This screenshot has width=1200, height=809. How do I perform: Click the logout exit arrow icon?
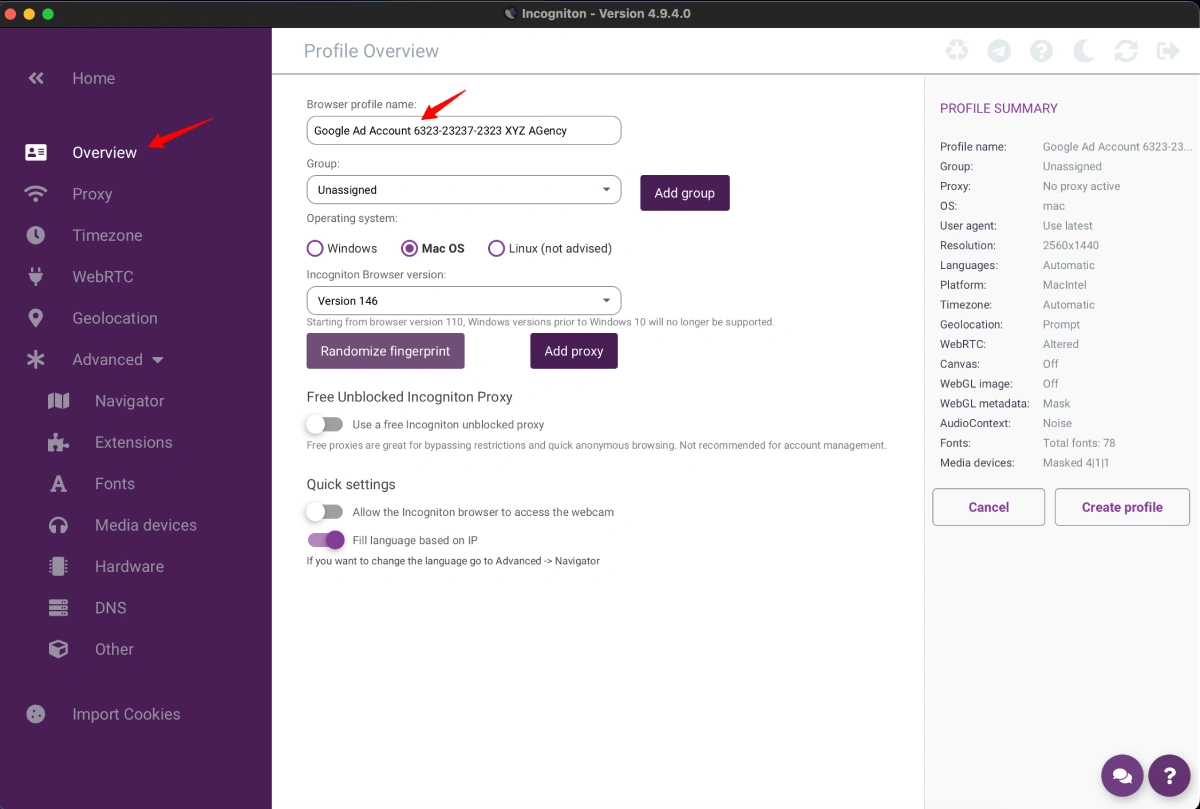(x=1168, y=50)
